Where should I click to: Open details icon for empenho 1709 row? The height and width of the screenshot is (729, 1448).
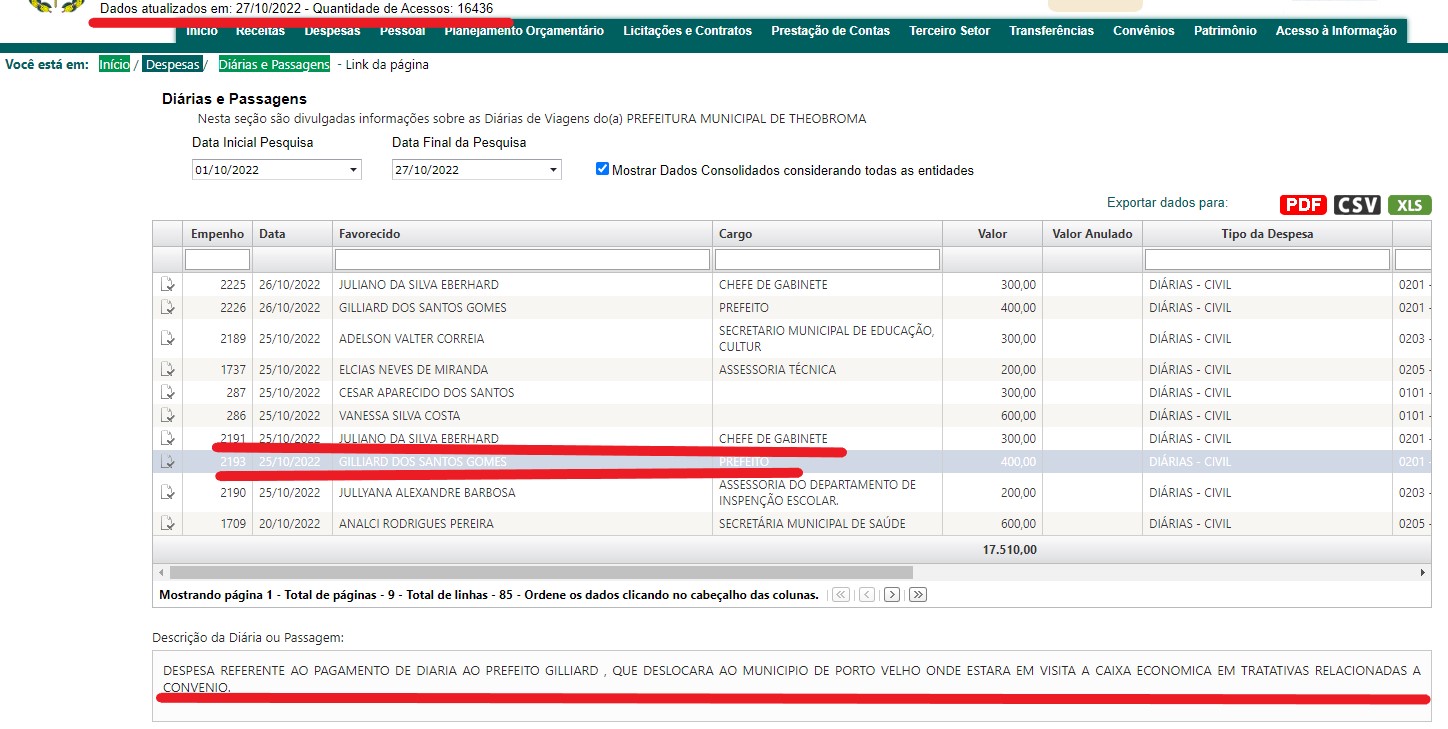[x=168, y=524]
